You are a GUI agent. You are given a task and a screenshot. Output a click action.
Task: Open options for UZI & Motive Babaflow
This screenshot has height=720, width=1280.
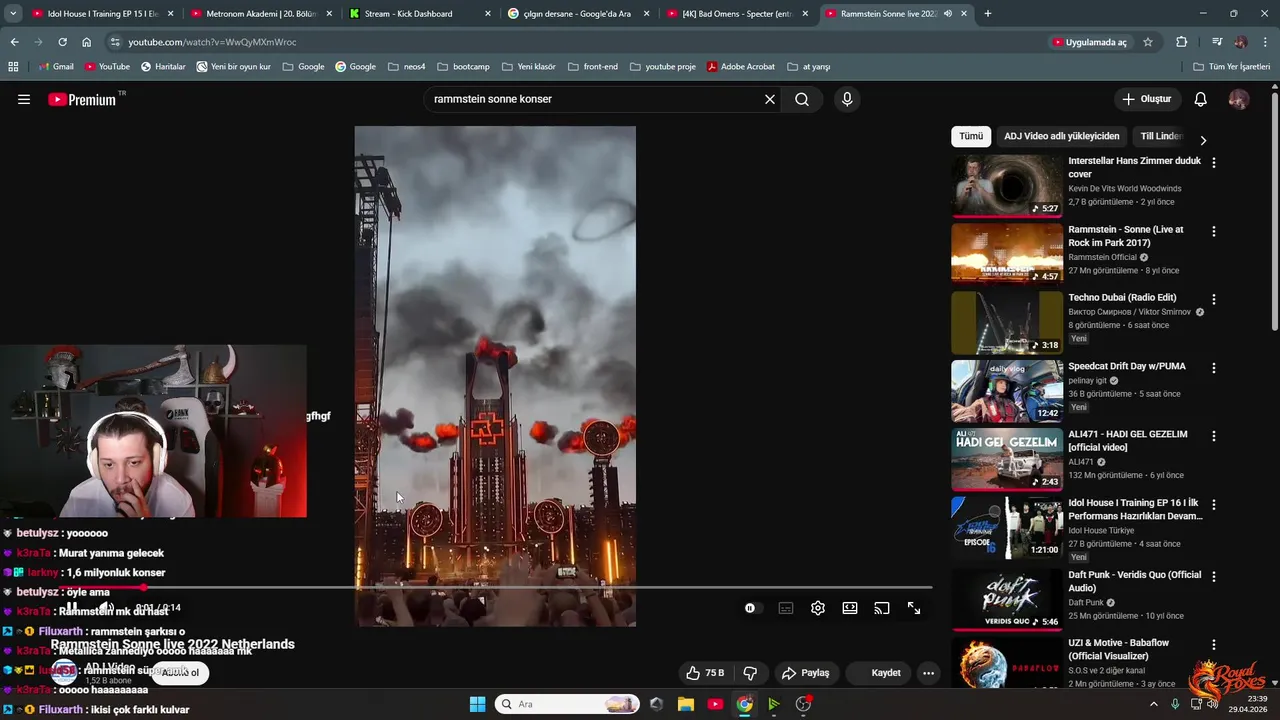point(1214,645)
